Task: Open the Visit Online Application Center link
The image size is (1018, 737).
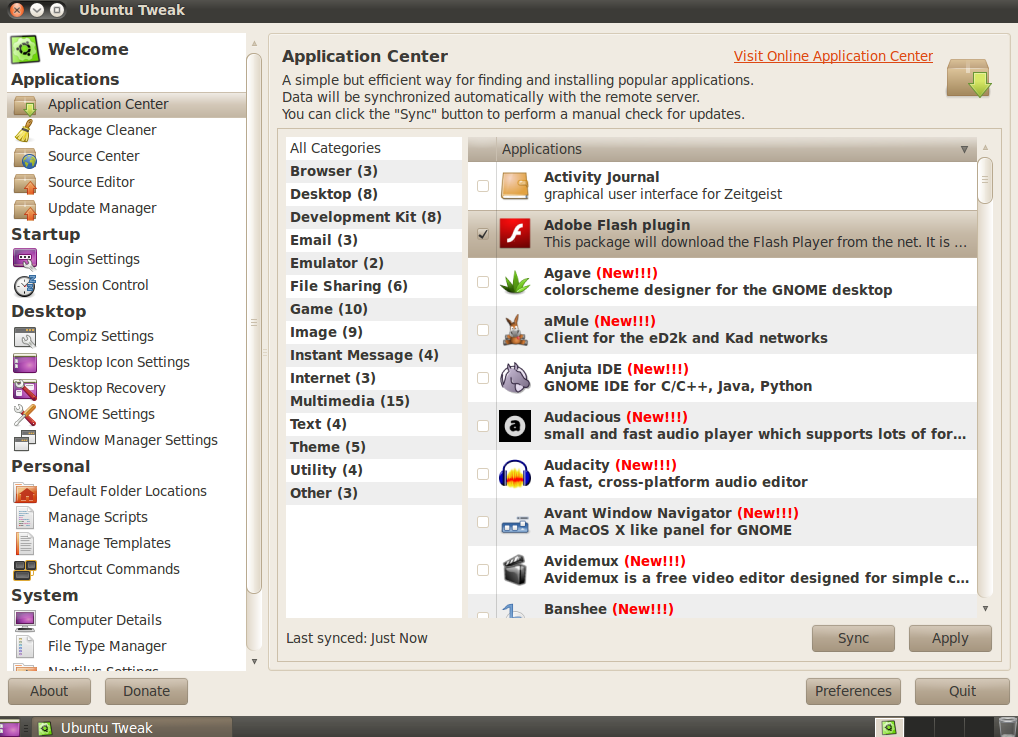Action: [833, 56]
